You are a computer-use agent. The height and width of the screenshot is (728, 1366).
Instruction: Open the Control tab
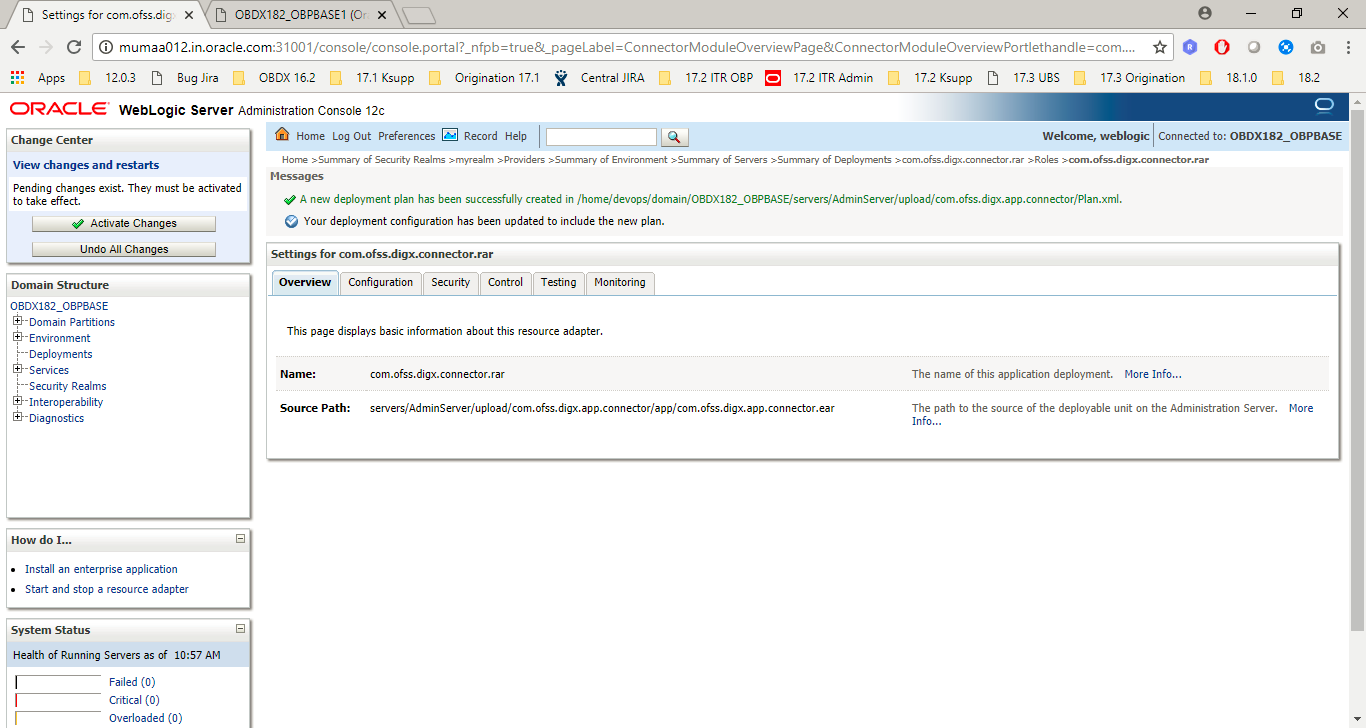(506, 283)
